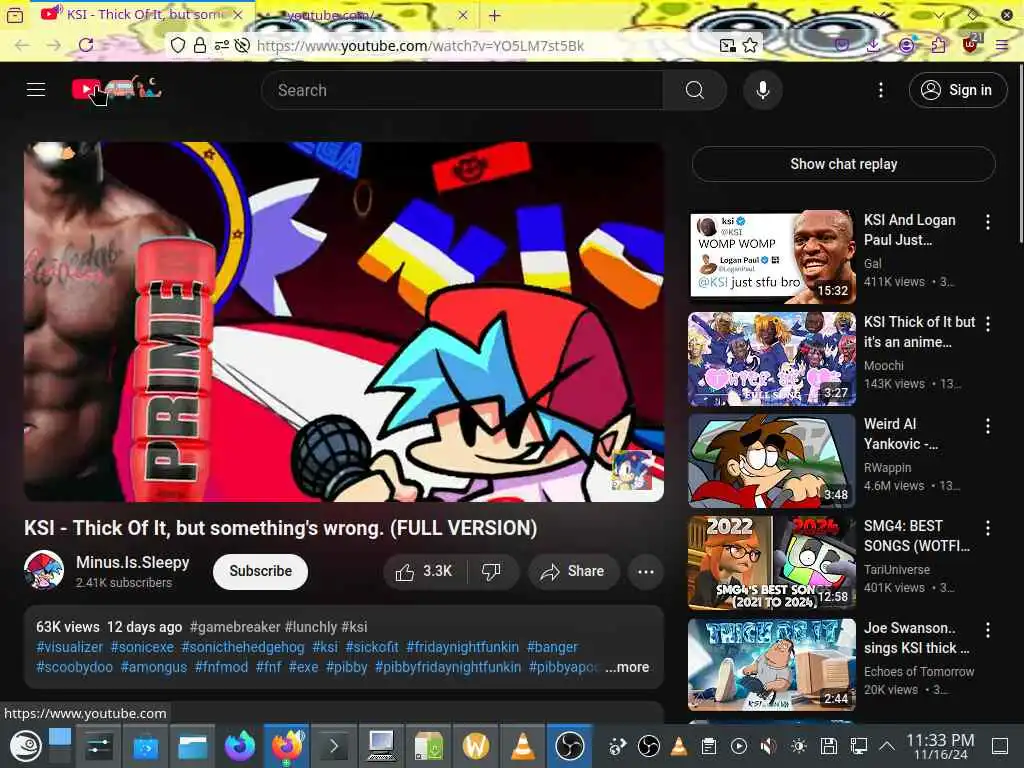Go forward with browser forward arrow
Image resolution: width=1024 pixels, height=768 pixels.
point(54,45)
